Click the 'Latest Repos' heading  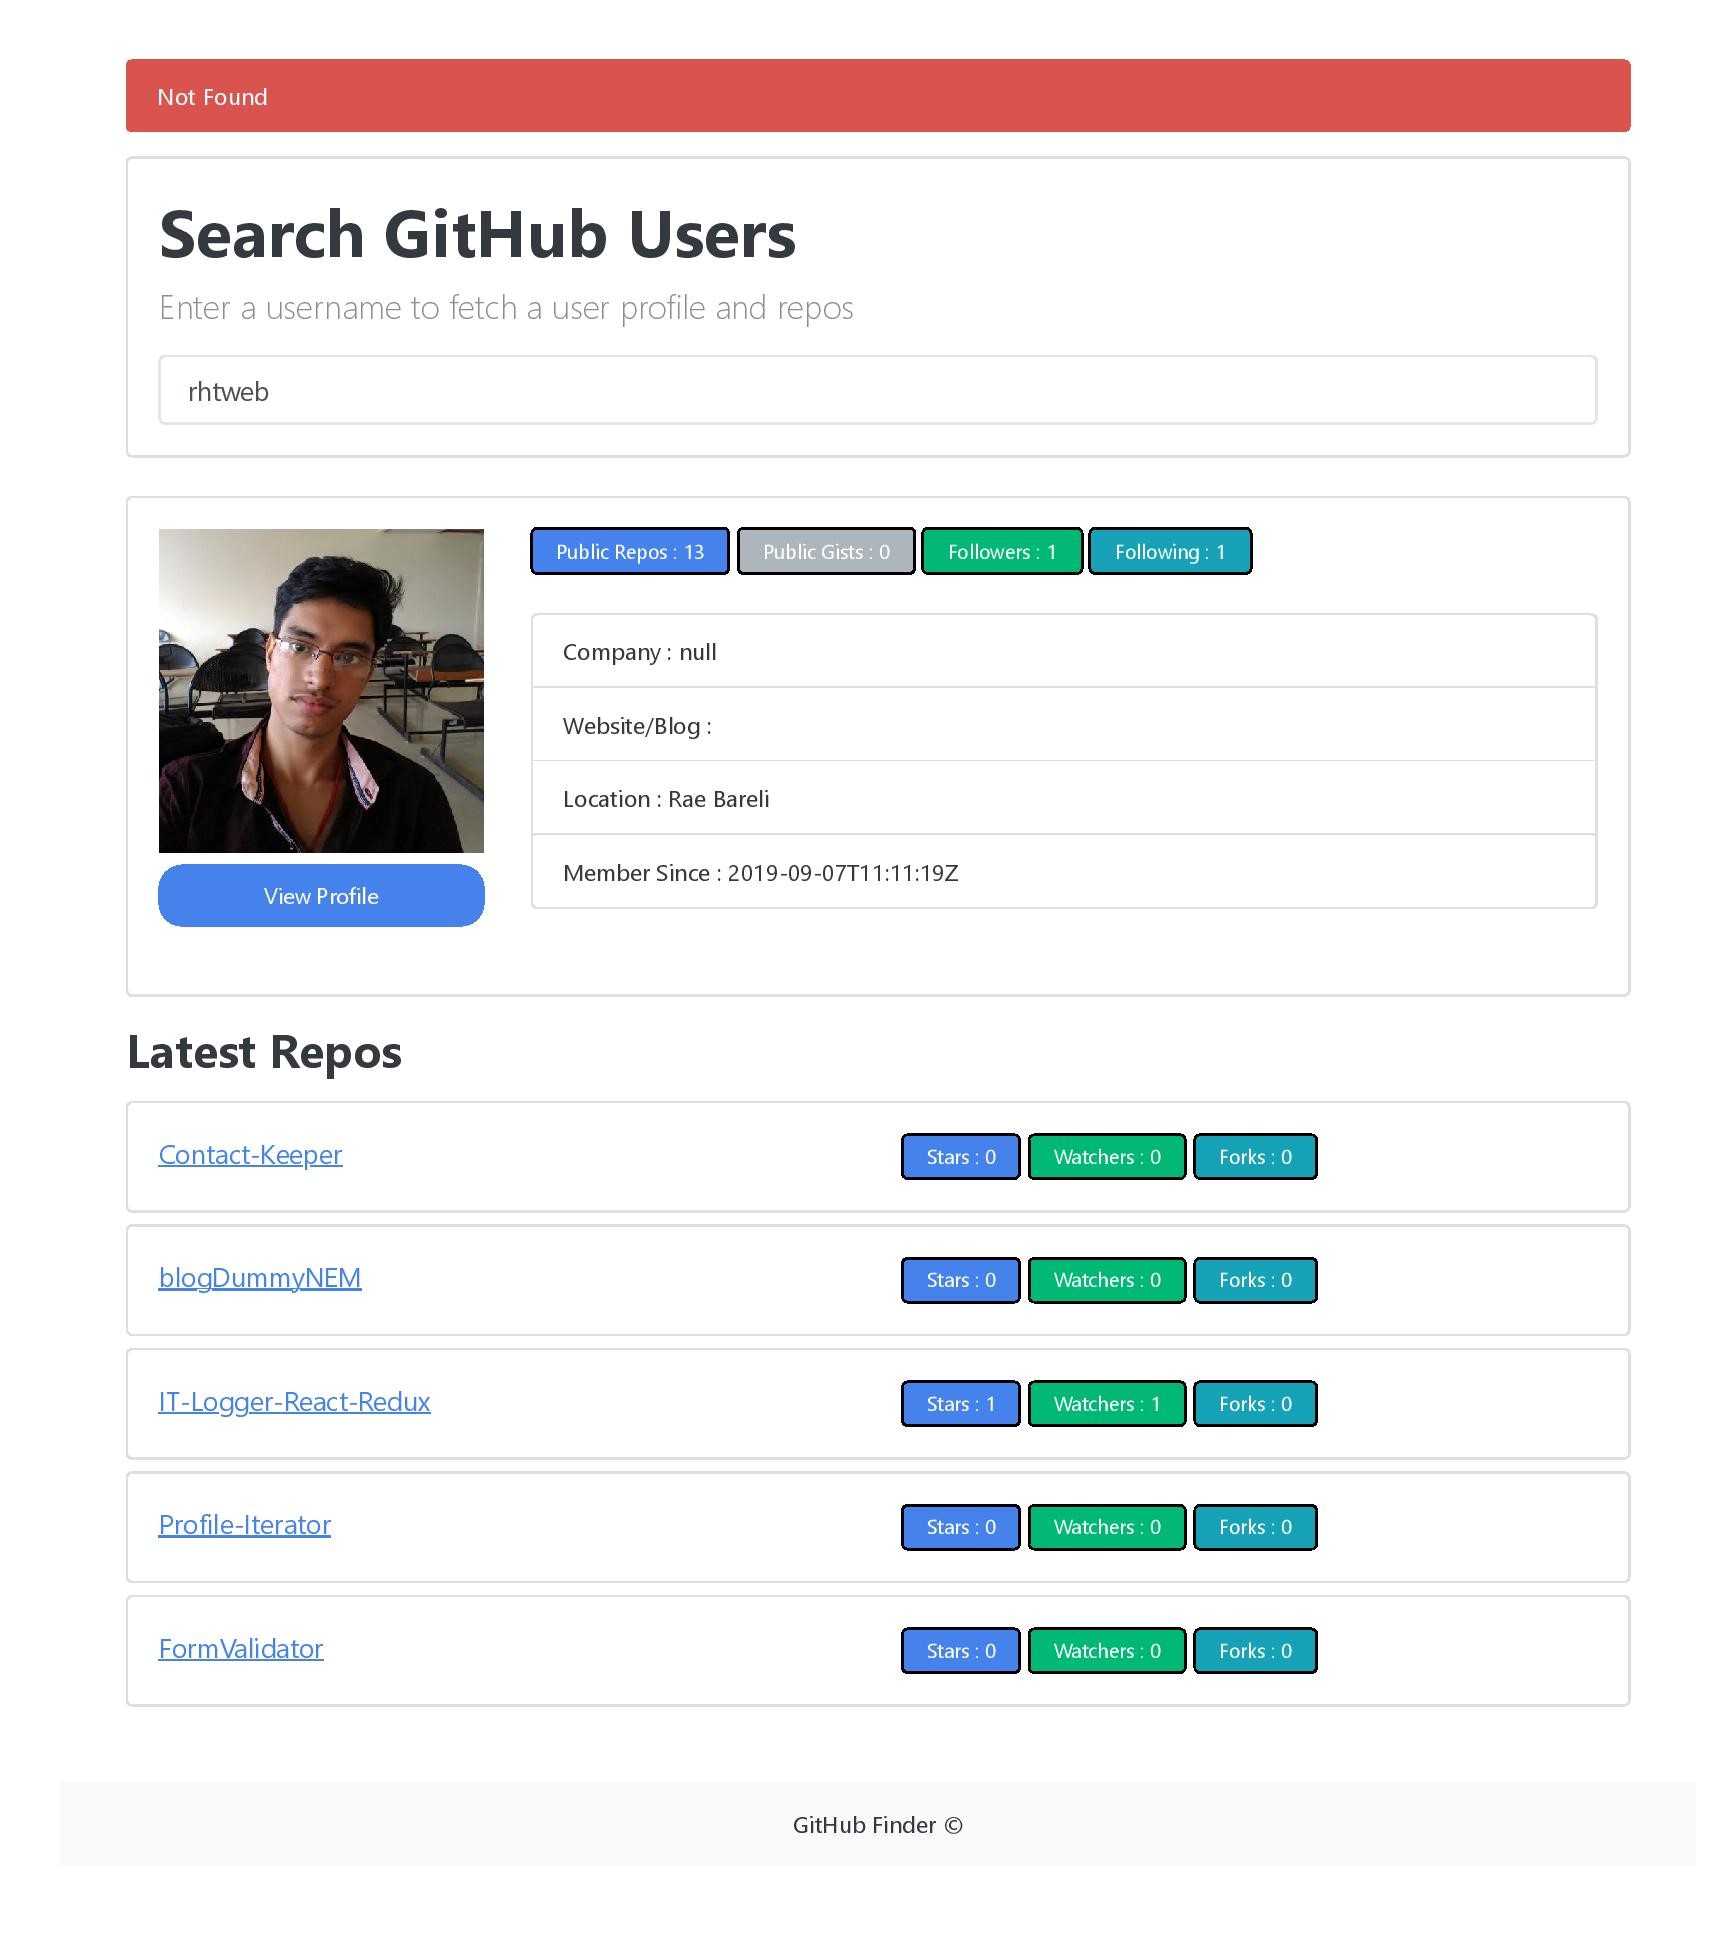(x=265, y=1053)
